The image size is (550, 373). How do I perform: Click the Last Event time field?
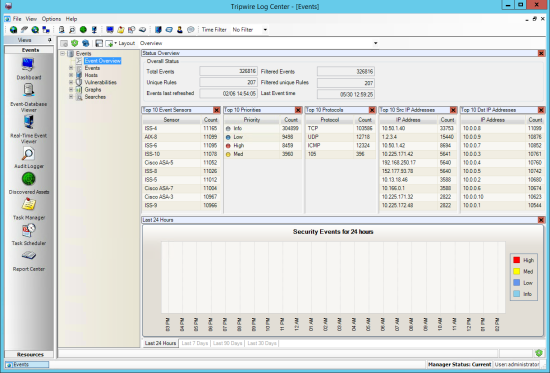[346, 94]
